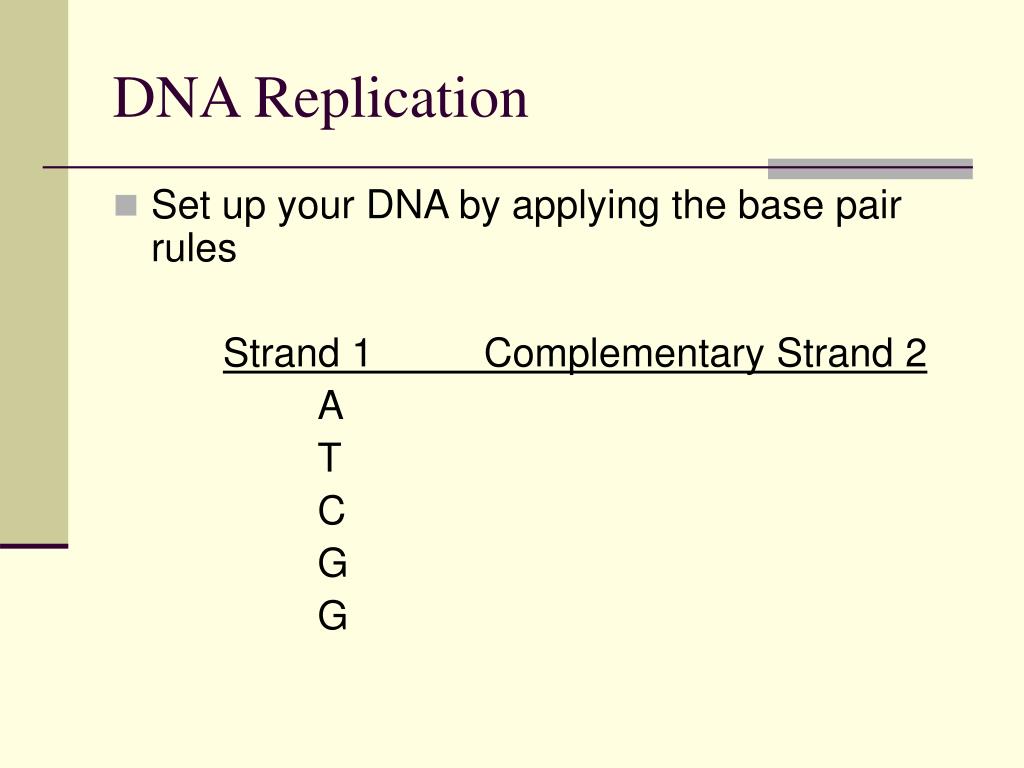Viewport: 1024px width, 768px height.
Task: Click the word 'Replication' in title
Action: click(391, 99)
